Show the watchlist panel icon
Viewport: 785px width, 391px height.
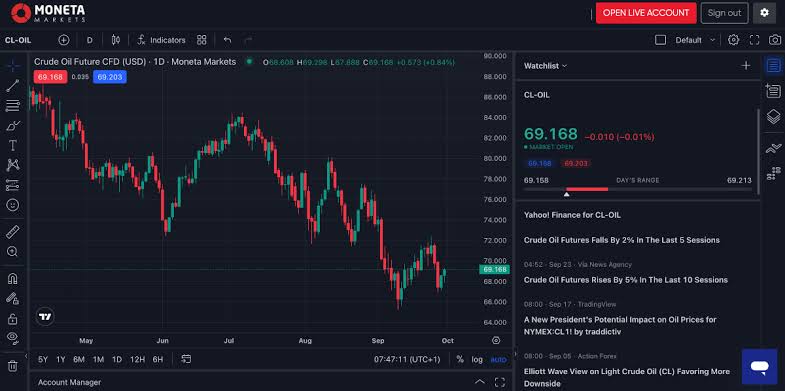tap(773, 65)
